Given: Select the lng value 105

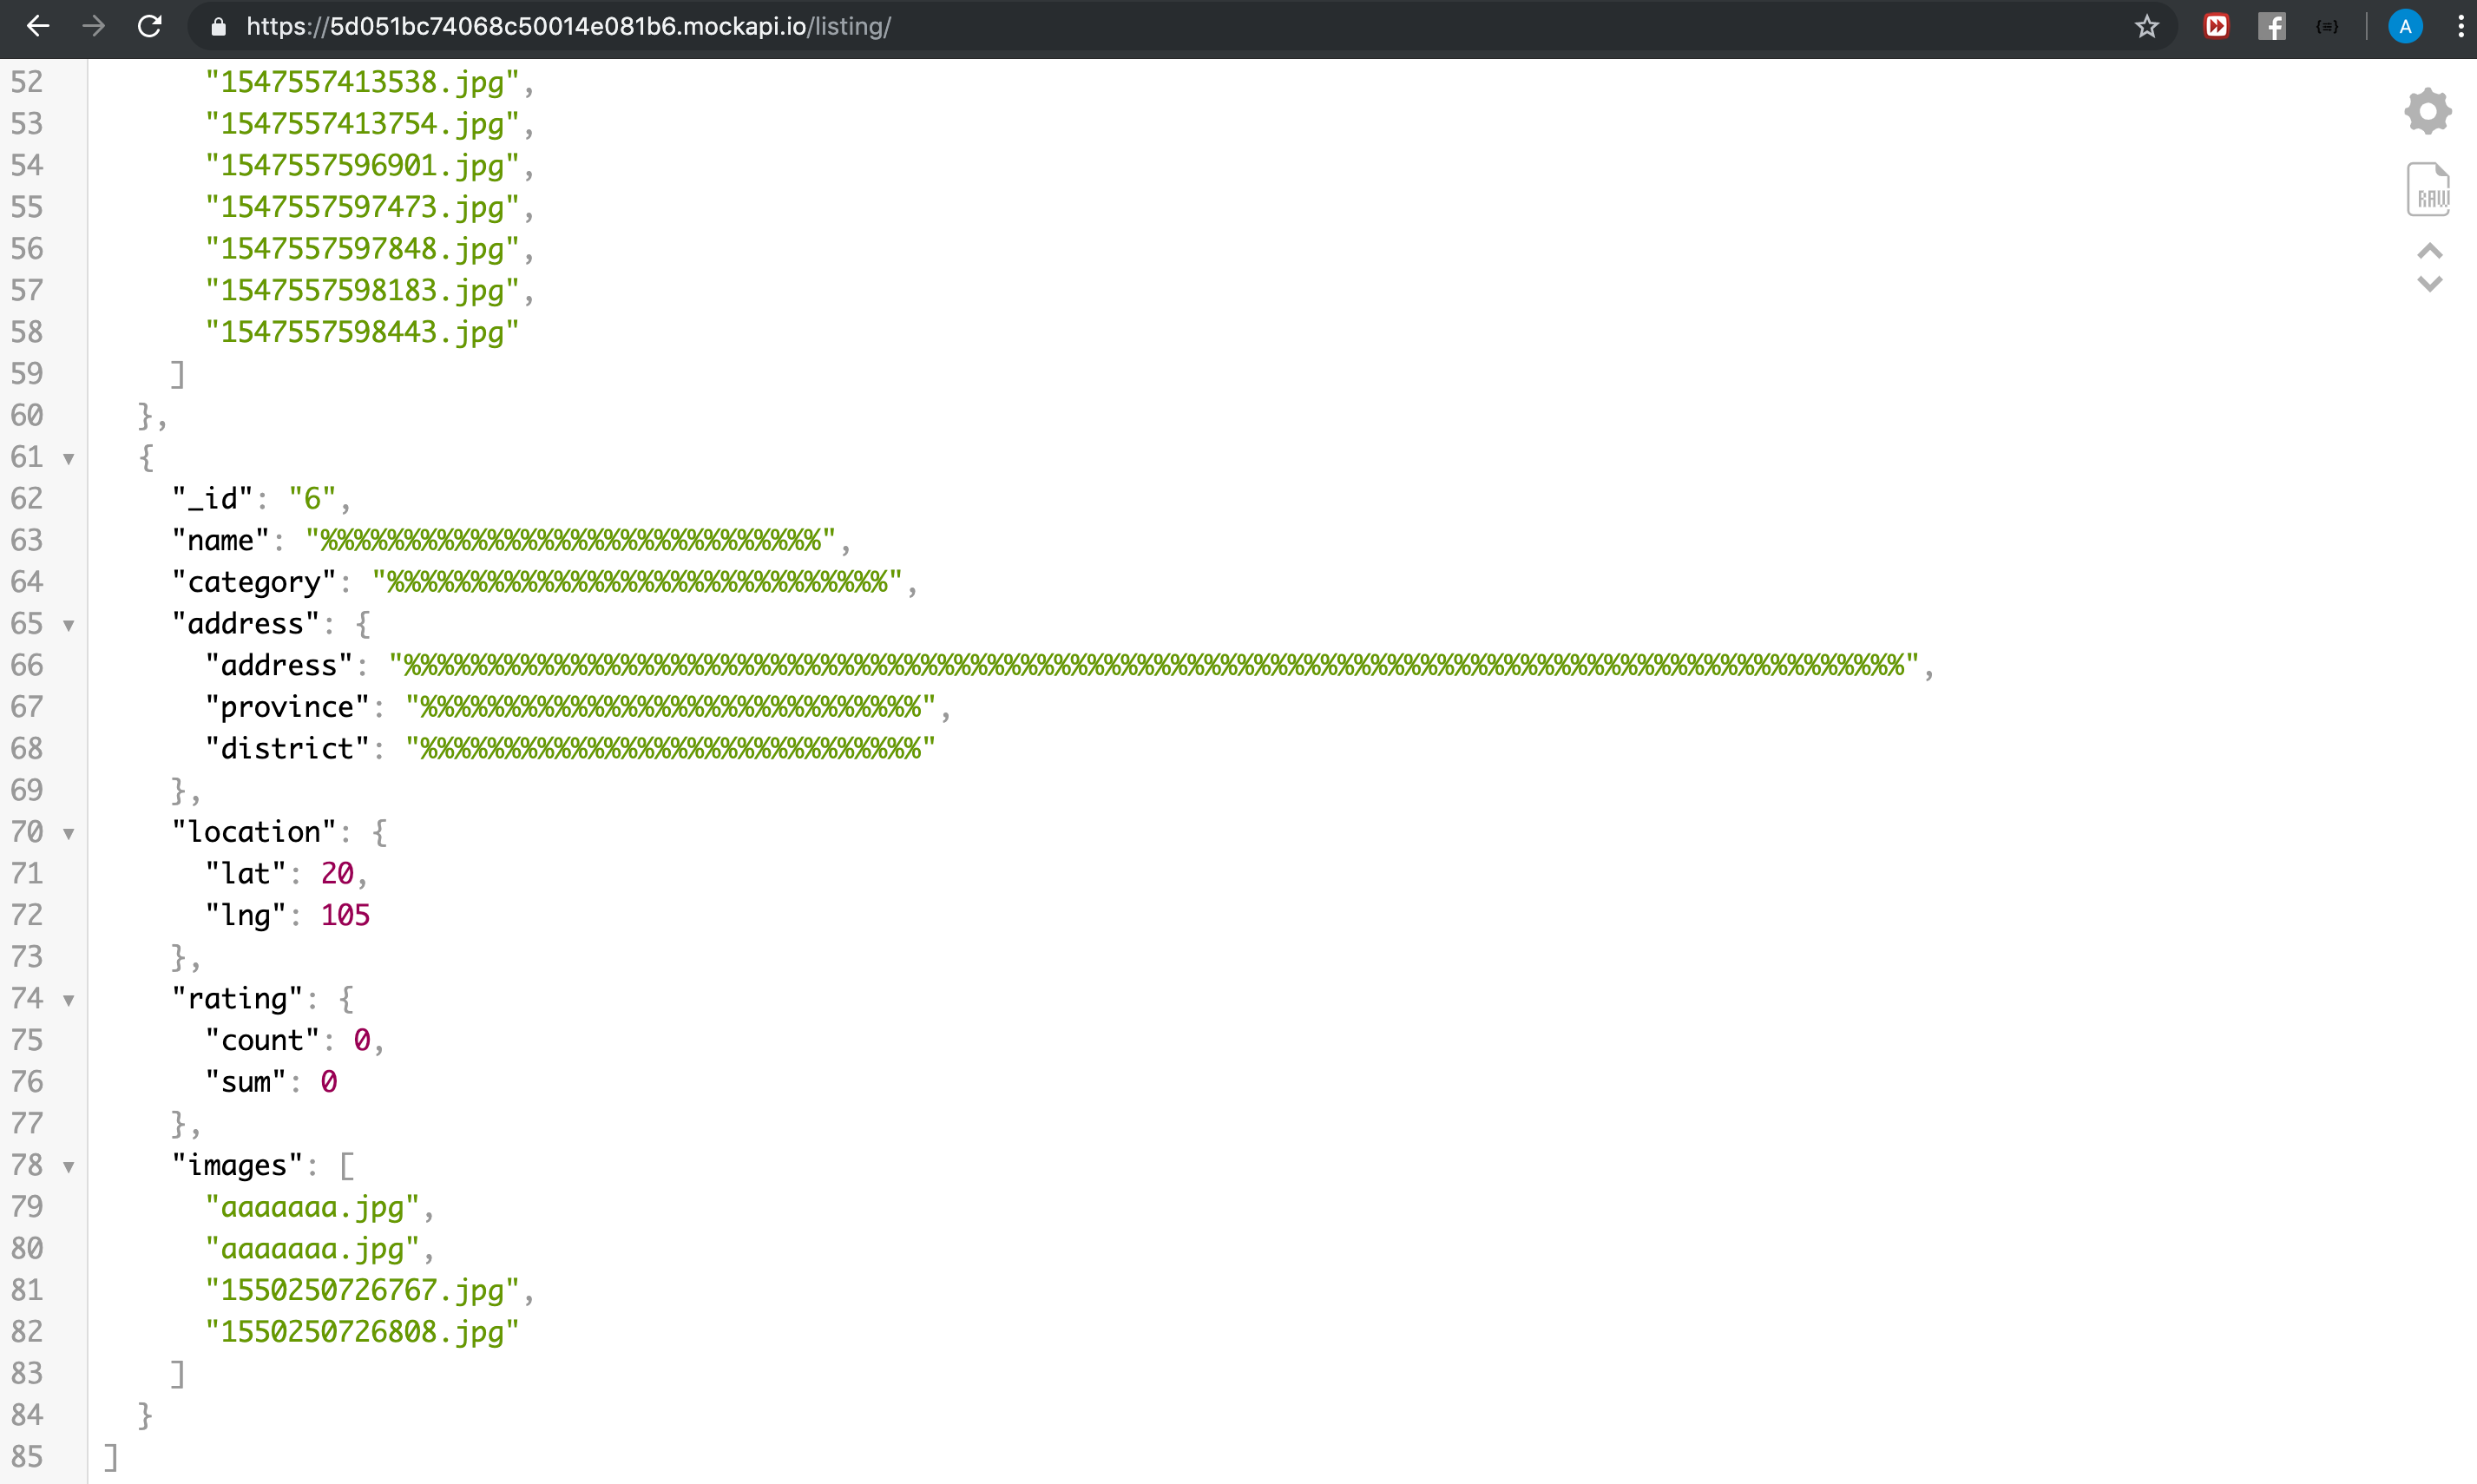Looking at the screenshot, I should click(345, 915).
